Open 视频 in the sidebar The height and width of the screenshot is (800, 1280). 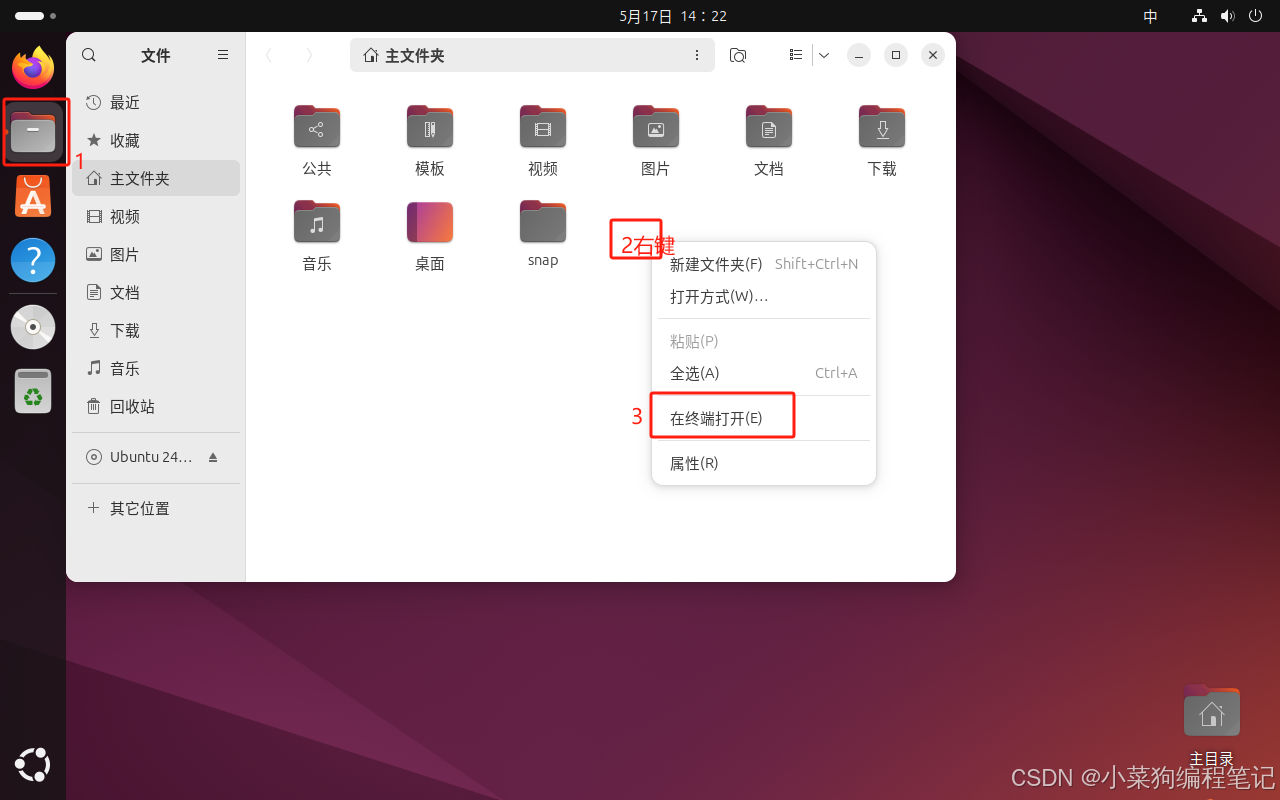[156, 216]
